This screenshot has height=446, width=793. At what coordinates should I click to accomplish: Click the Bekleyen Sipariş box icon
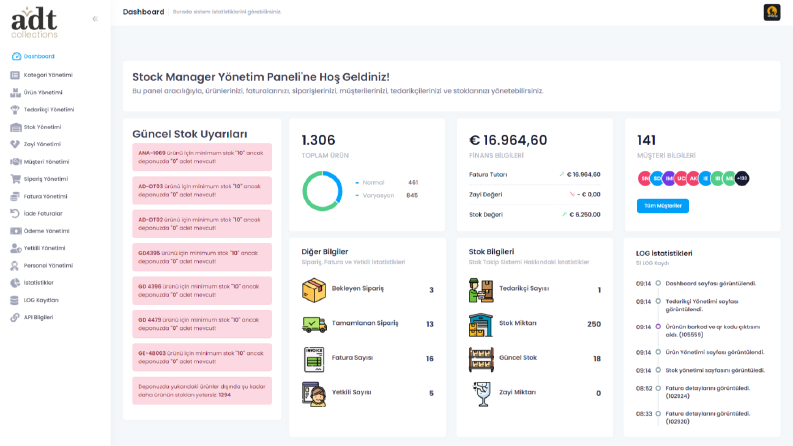pos(314,290)
